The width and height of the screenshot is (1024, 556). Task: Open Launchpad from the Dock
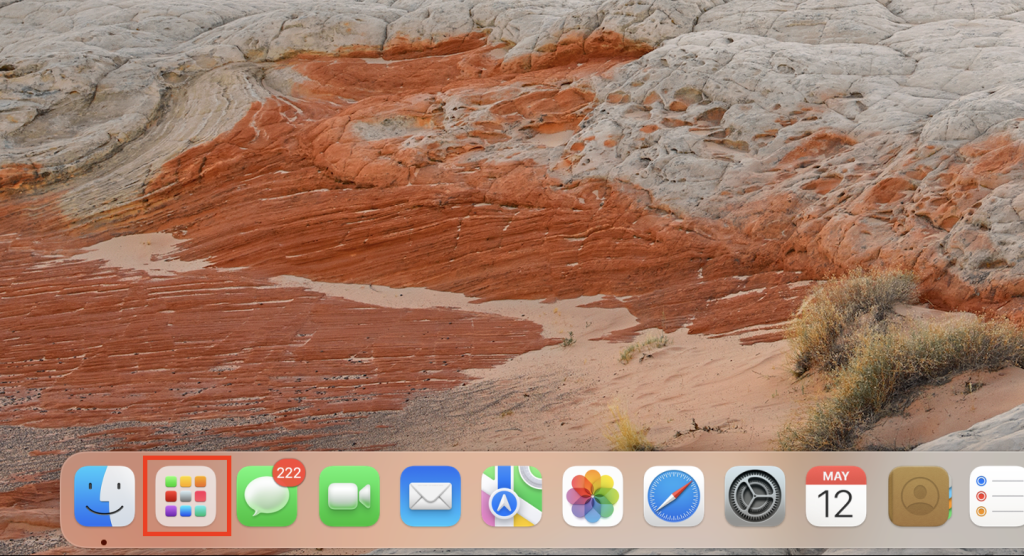pyautogui.click(x=186, y=496)
